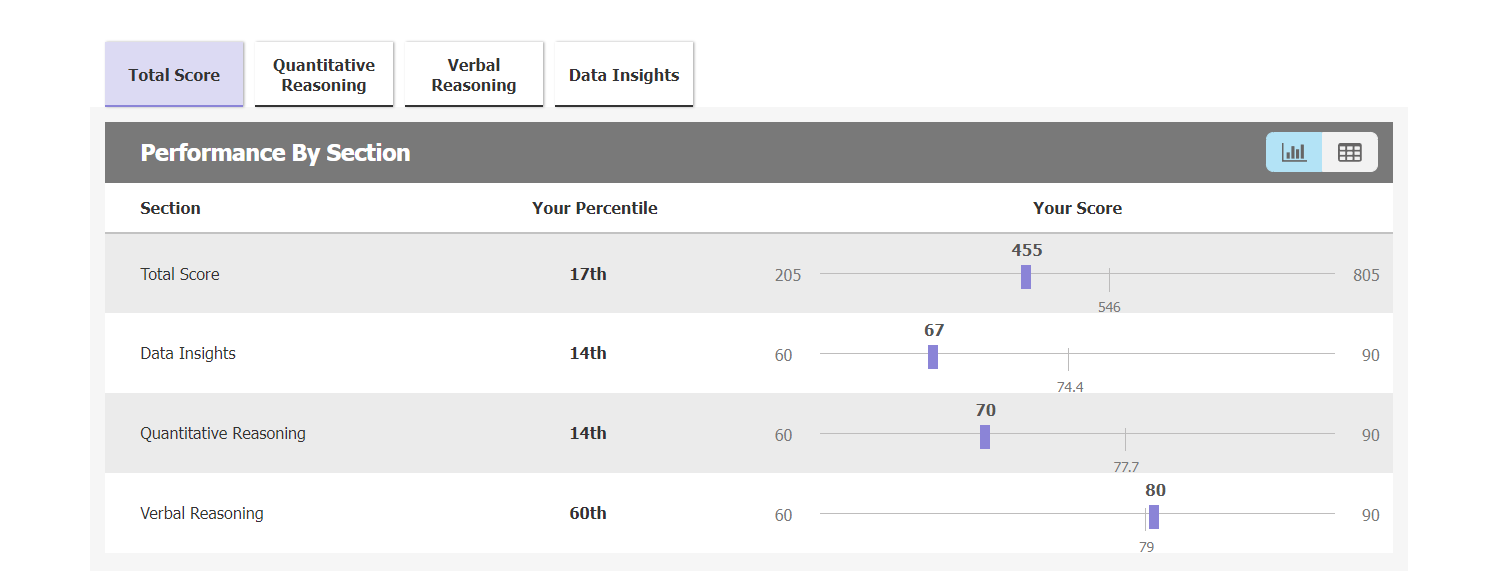Click the Verbal Reasoning 60th percentile value
This screenshot has height=571, width=1503.
(588, 513)
